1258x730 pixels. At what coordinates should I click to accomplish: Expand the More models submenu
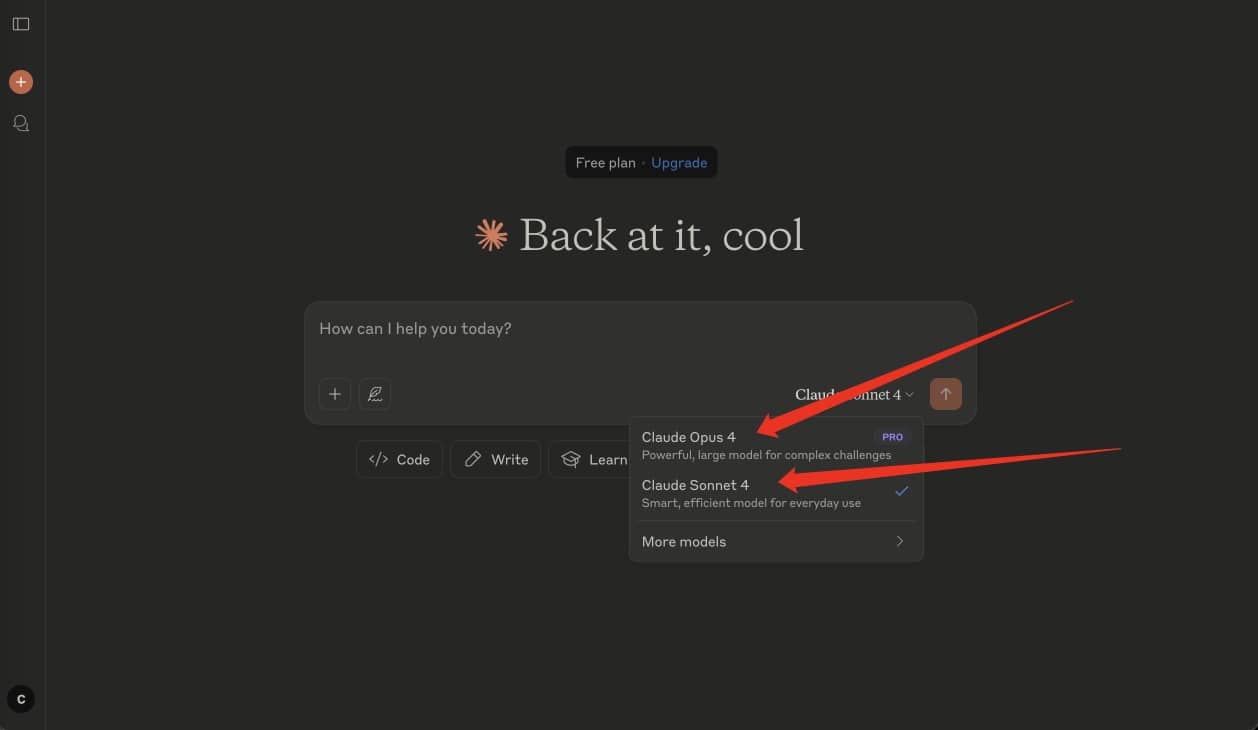(775, 541)
